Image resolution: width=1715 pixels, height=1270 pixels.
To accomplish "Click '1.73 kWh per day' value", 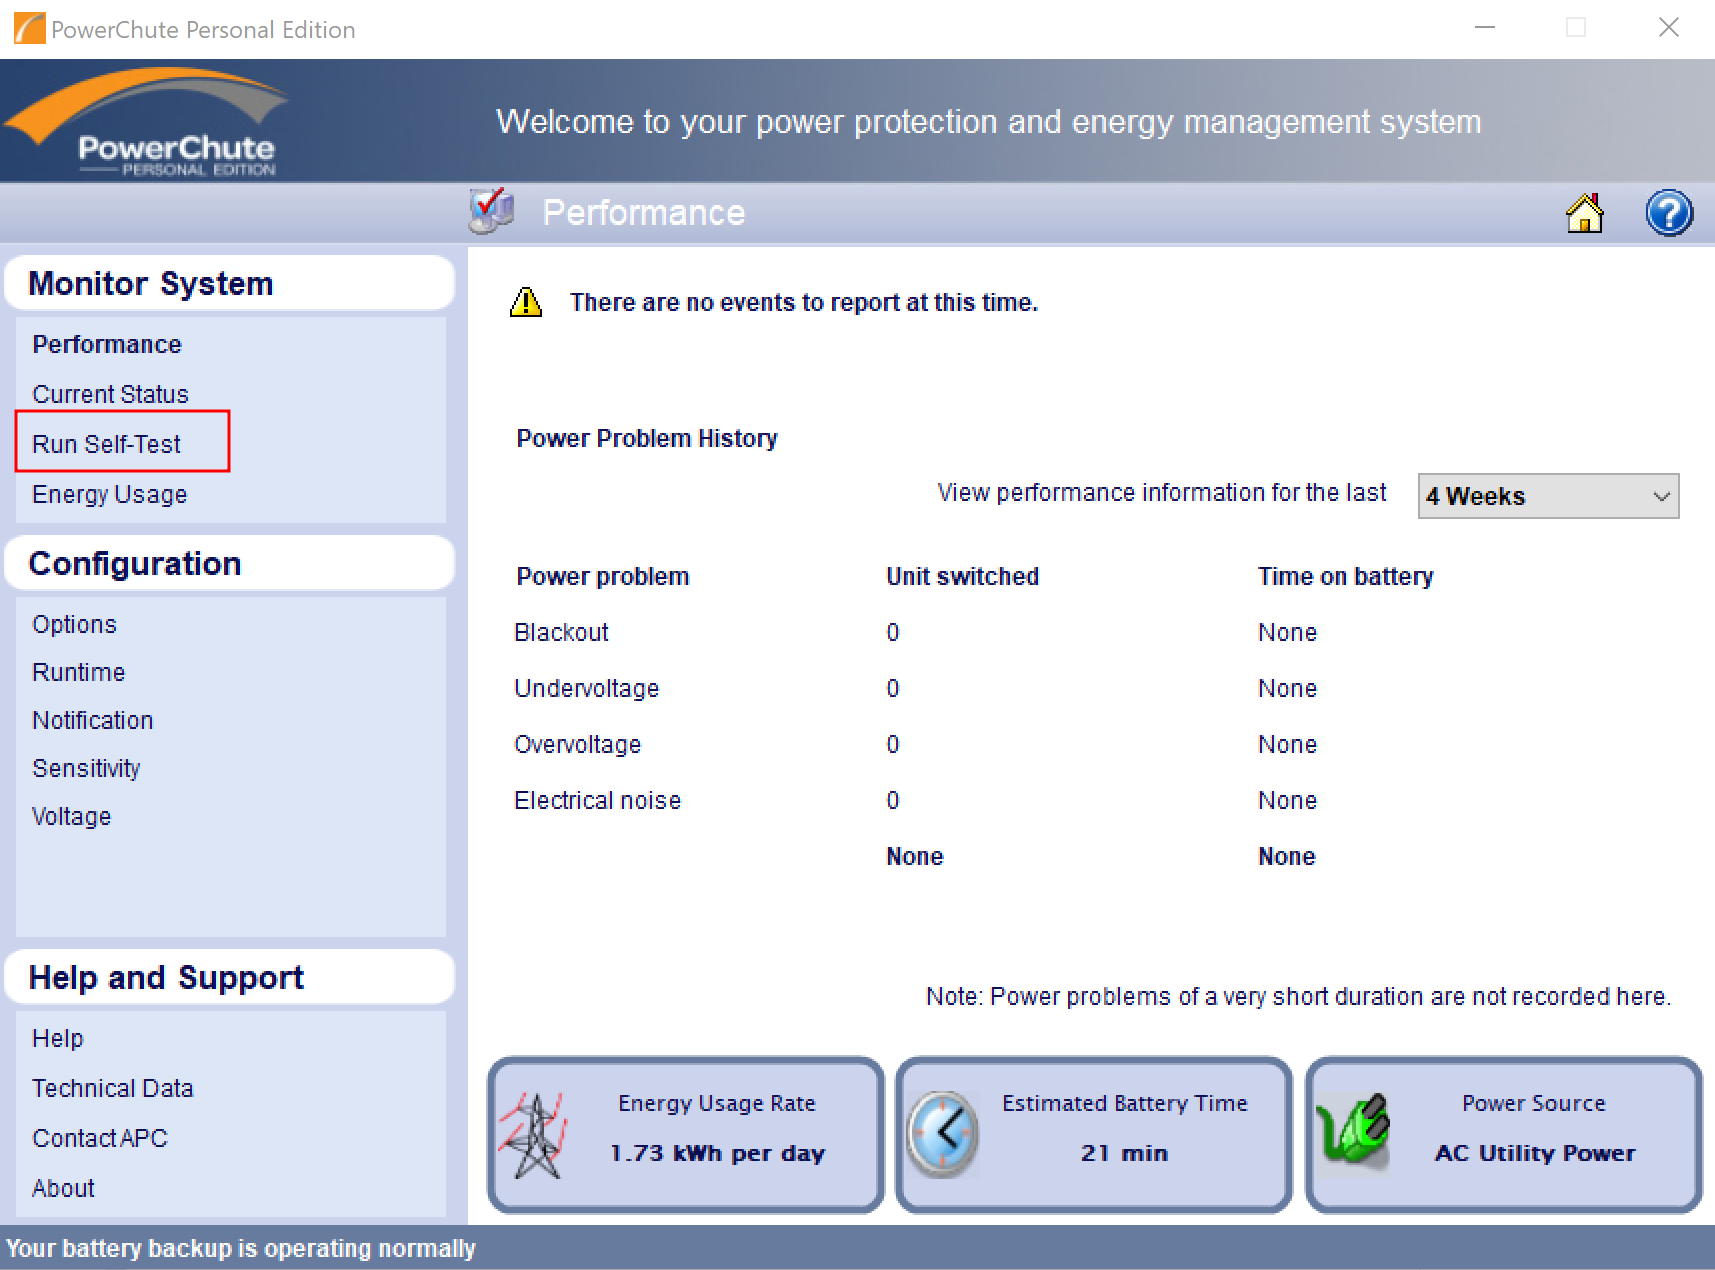I will pos(717,1153).
